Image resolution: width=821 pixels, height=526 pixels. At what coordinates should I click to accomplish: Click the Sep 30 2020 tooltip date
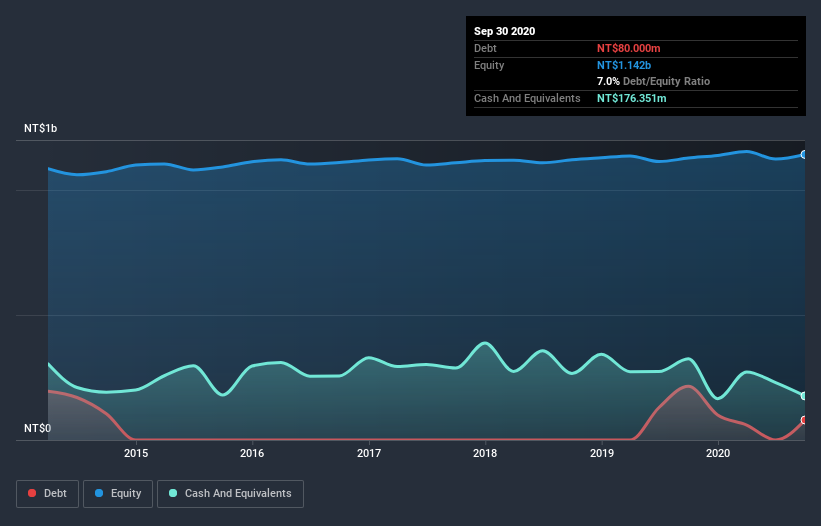505,31
